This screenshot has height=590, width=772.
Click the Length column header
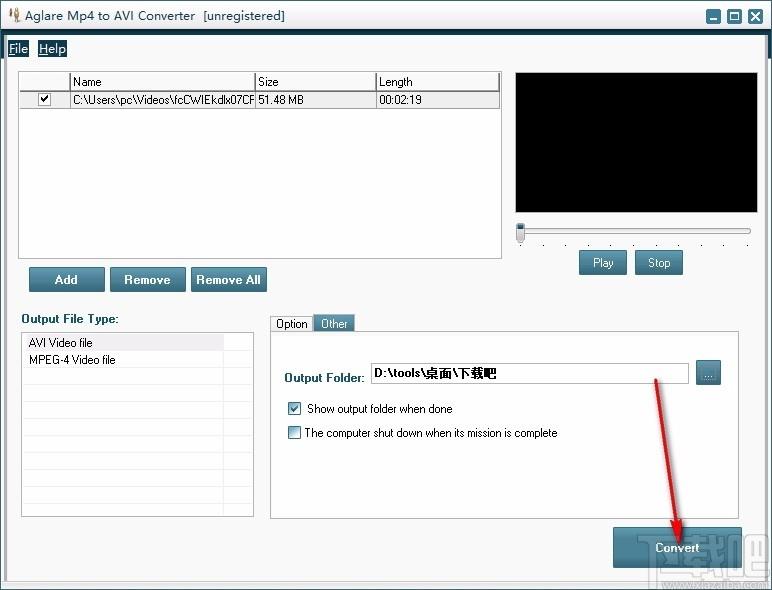438,82
